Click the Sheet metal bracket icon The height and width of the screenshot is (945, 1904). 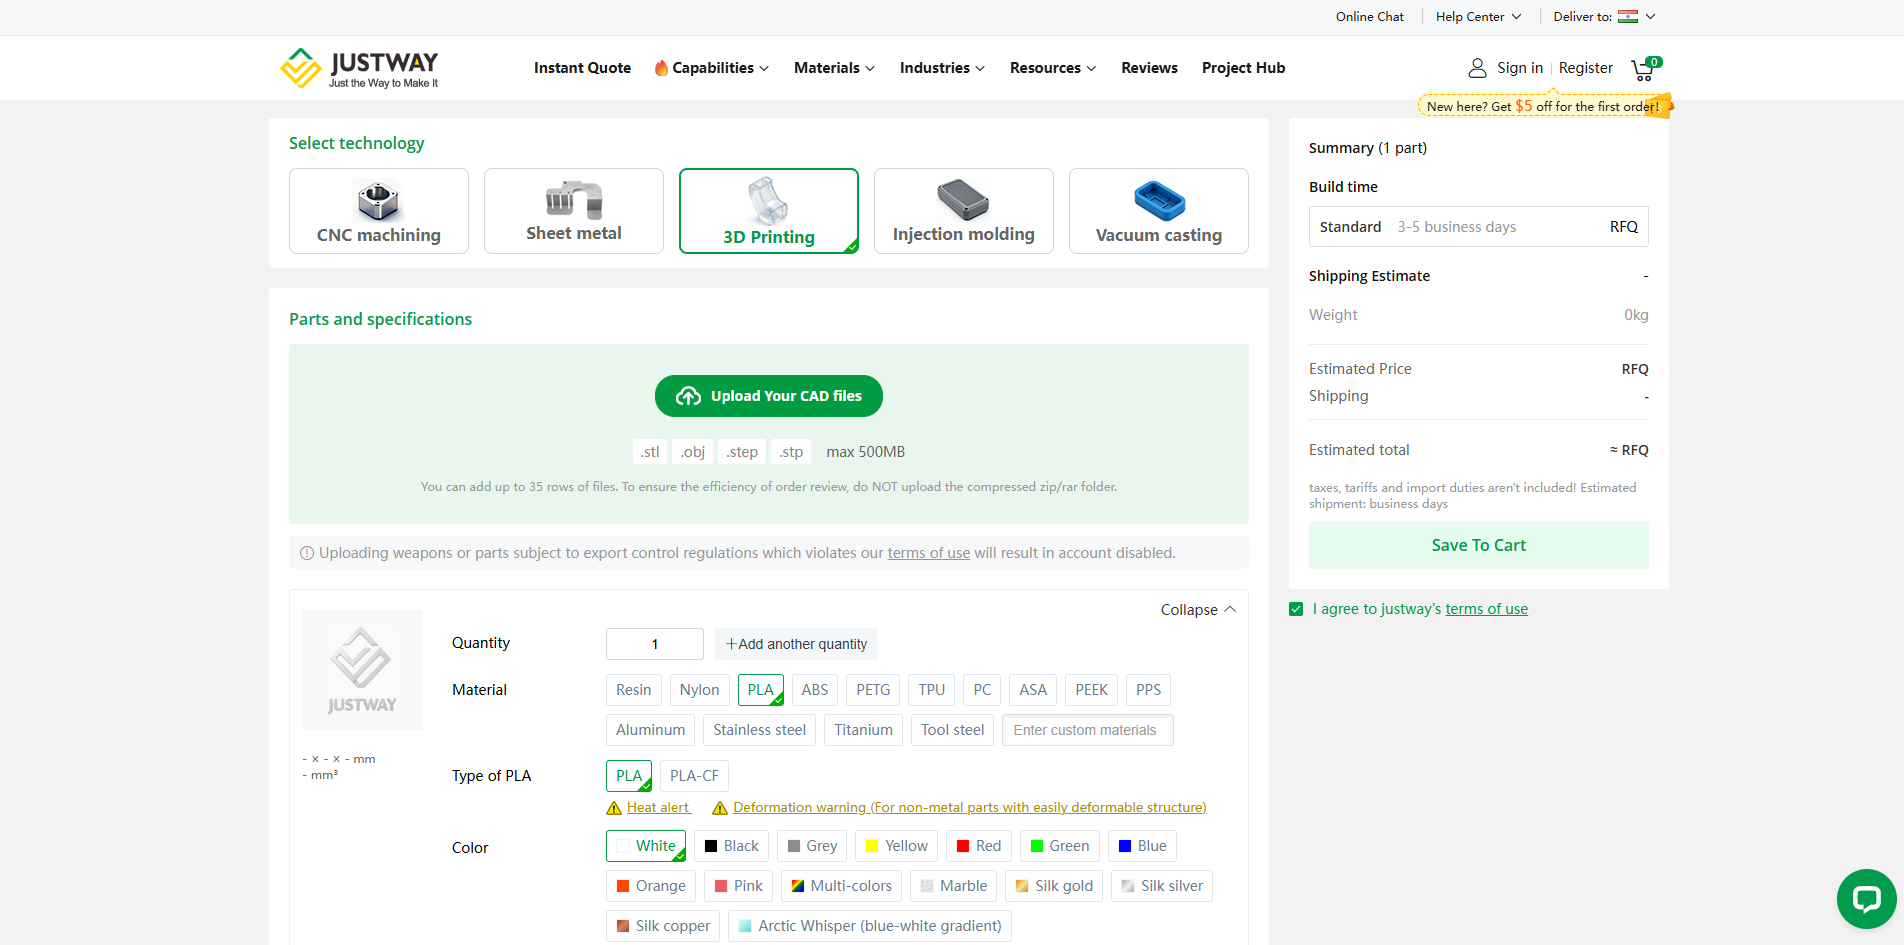click(574, 200)
